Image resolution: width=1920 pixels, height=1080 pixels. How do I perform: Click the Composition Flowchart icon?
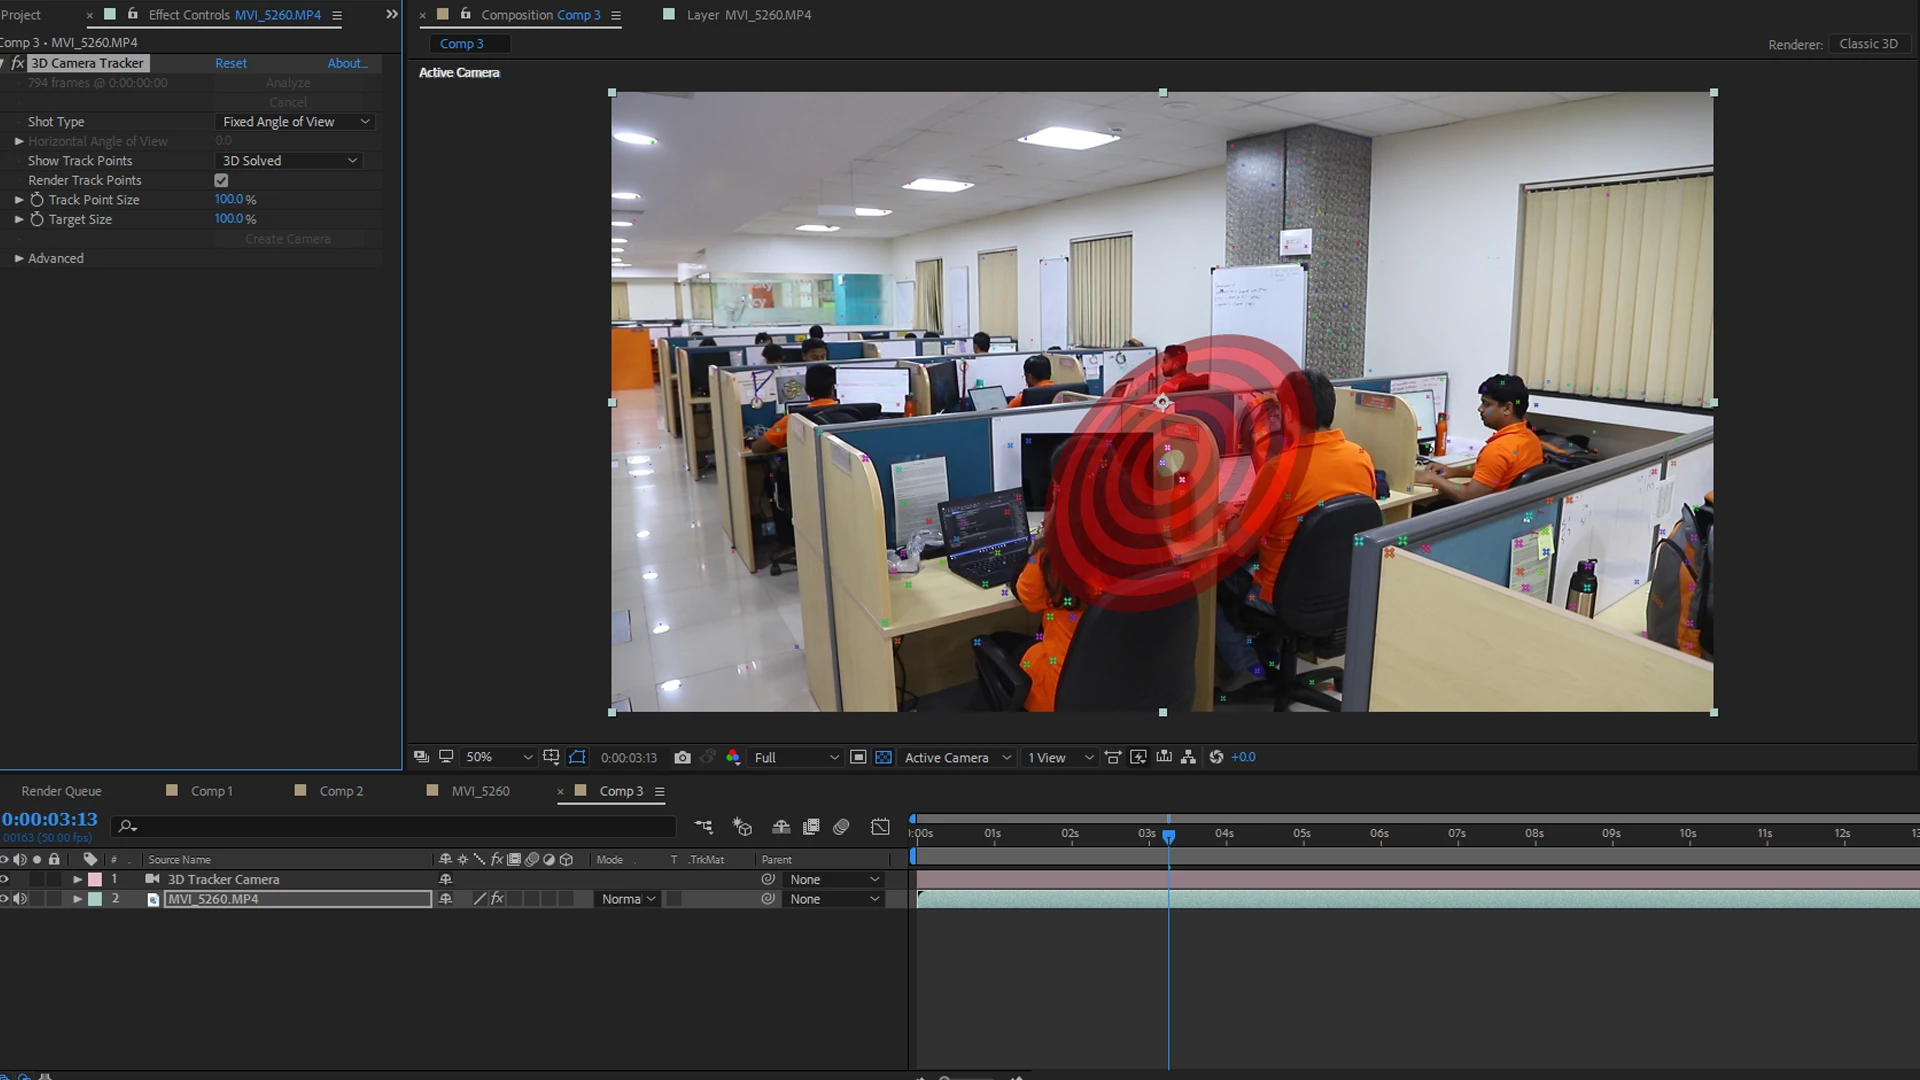(1188, 758)
